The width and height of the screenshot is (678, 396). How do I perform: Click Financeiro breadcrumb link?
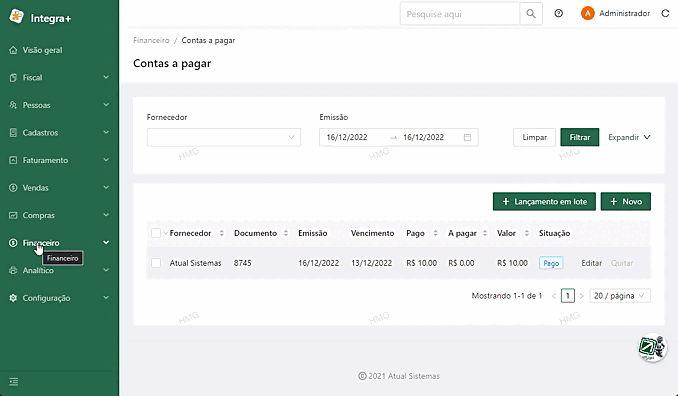[151, 40]
